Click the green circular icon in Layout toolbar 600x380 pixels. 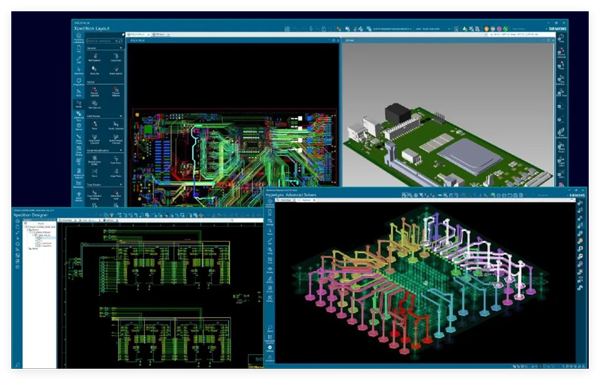click(x=505, y=29)
